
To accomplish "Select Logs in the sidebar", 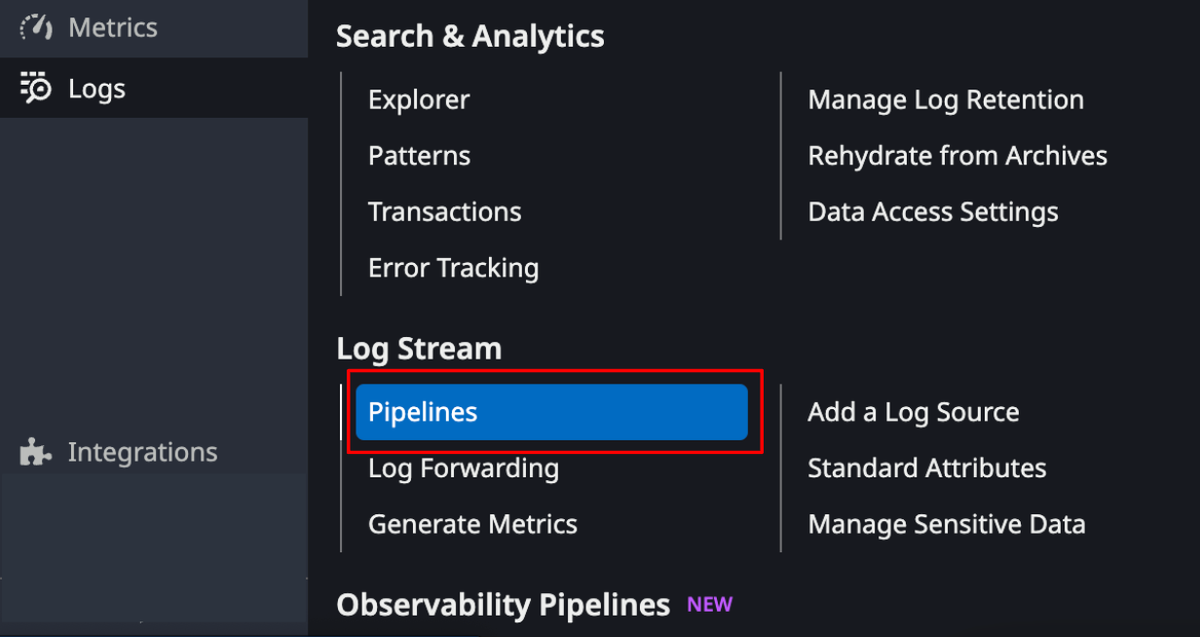I will tap(97, 88).
